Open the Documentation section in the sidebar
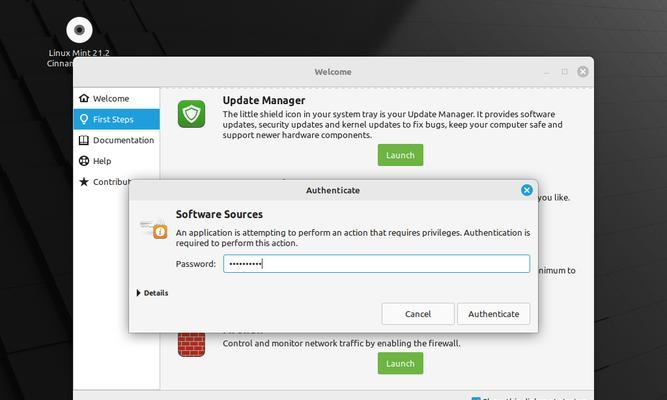Screen dimensions: 667x400 pos(117,140)
